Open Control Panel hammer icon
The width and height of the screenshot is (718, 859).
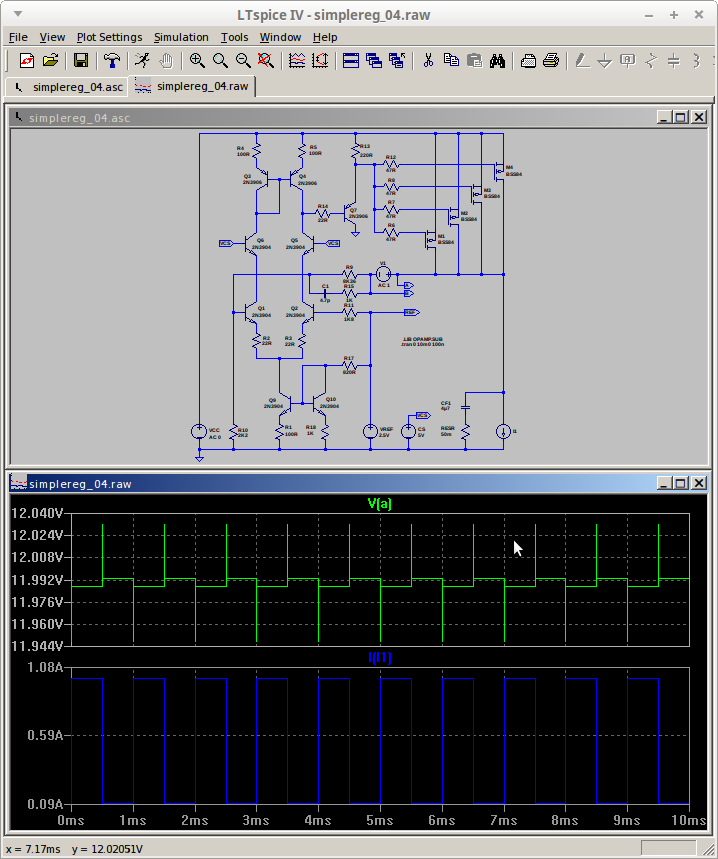pyautogui.click(x=112, y=60)
